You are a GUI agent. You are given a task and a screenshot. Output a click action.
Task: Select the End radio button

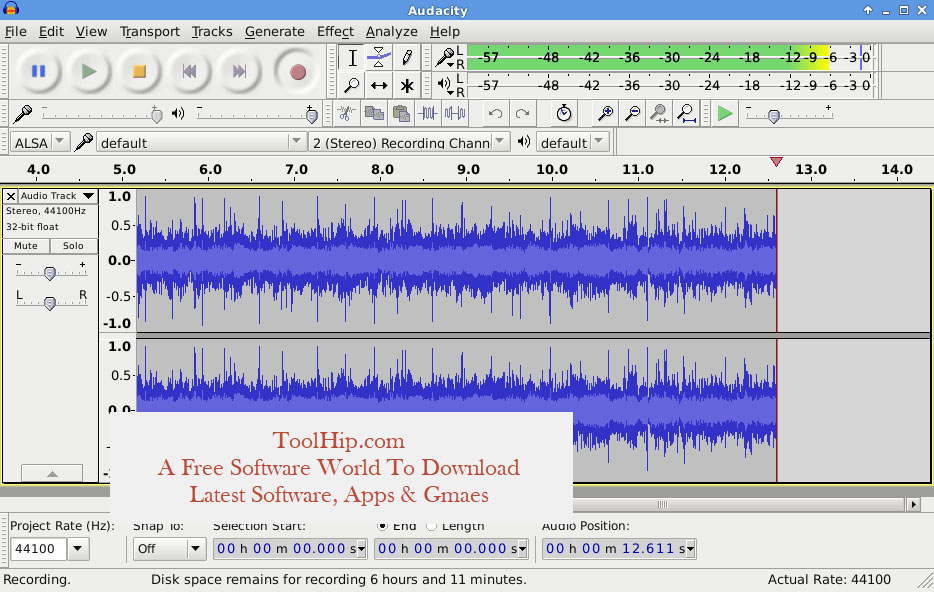382,526
